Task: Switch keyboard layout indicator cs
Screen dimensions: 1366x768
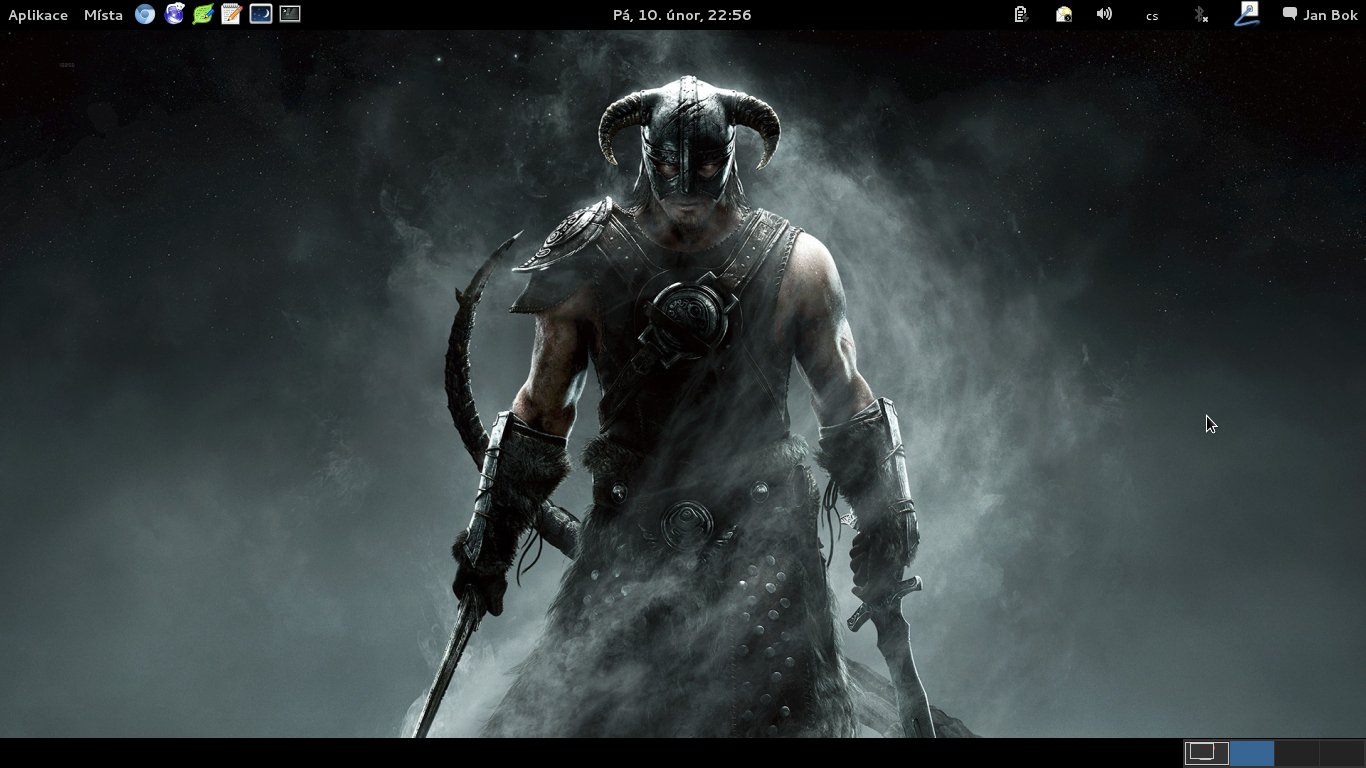Action: pos(1152,16)
